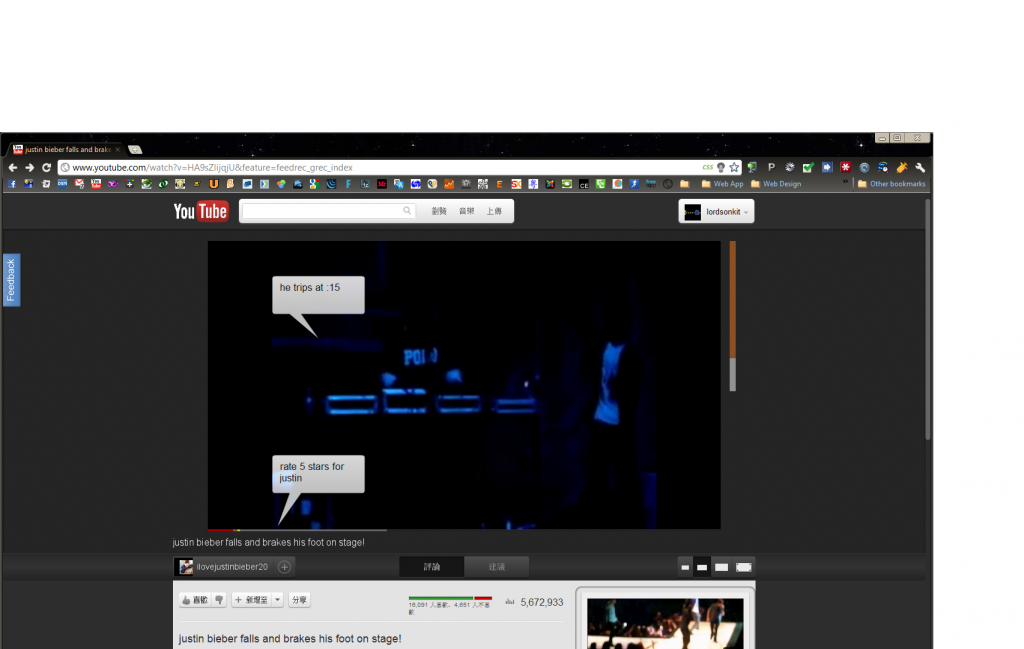Switch to the right suggestions tab
The height and width of the screenshot is (649, 1024).
pos(496,567)
